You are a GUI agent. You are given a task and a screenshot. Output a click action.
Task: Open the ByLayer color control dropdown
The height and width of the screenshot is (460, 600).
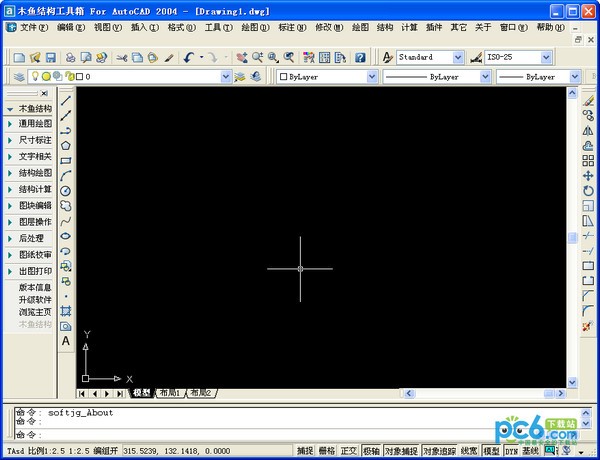pos(327,76)
